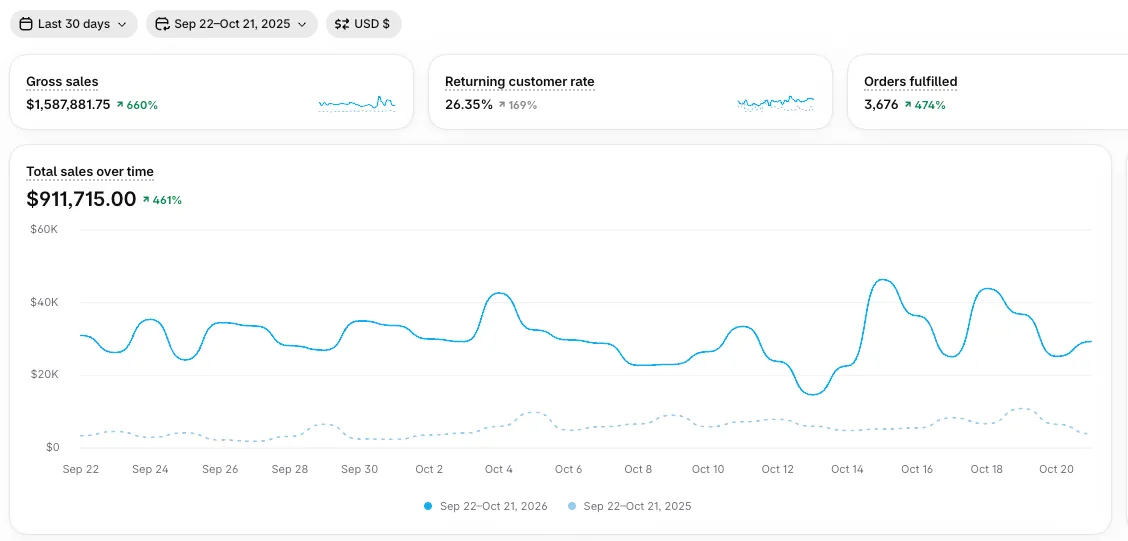The image size is (1128, 541).
Task: Open the Orders fulfilled metric title
Action: [x=911, y=81]
